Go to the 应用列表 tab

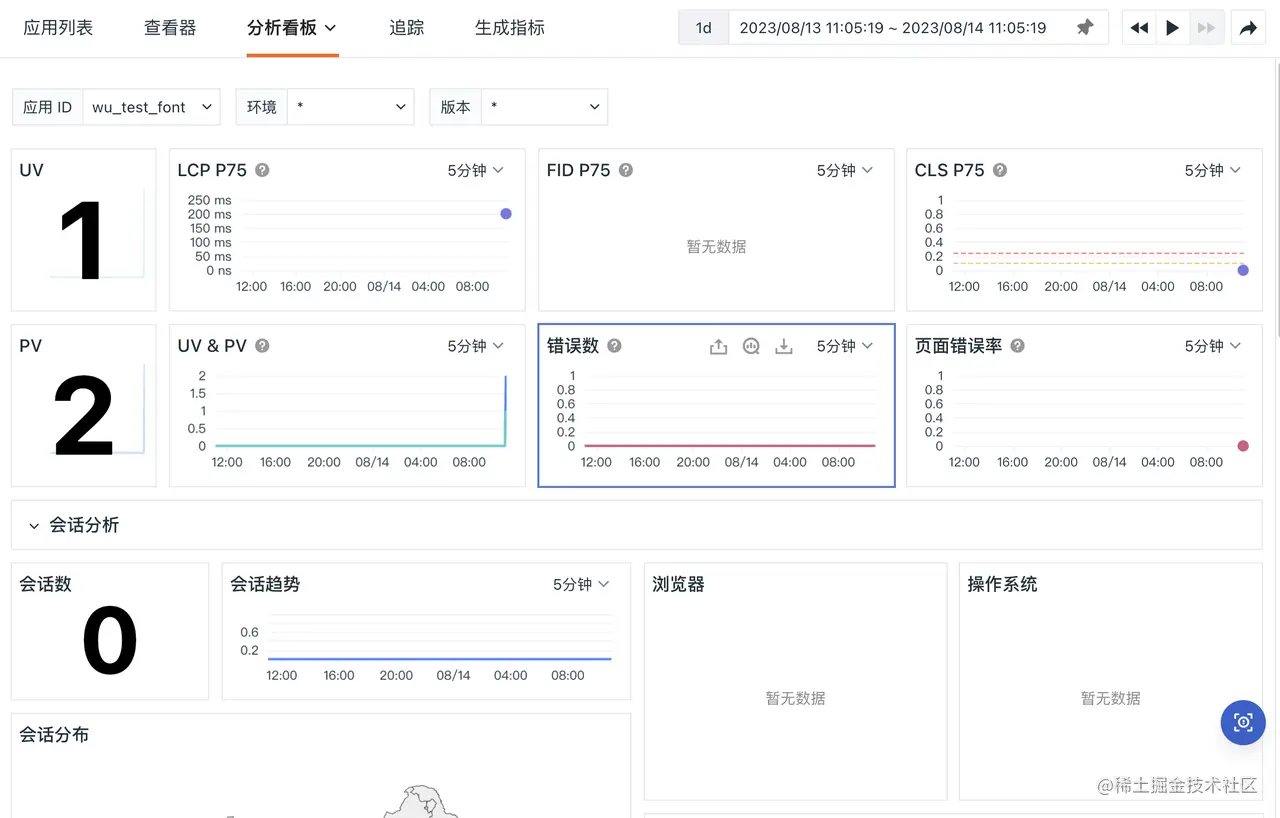click(58, 28)
